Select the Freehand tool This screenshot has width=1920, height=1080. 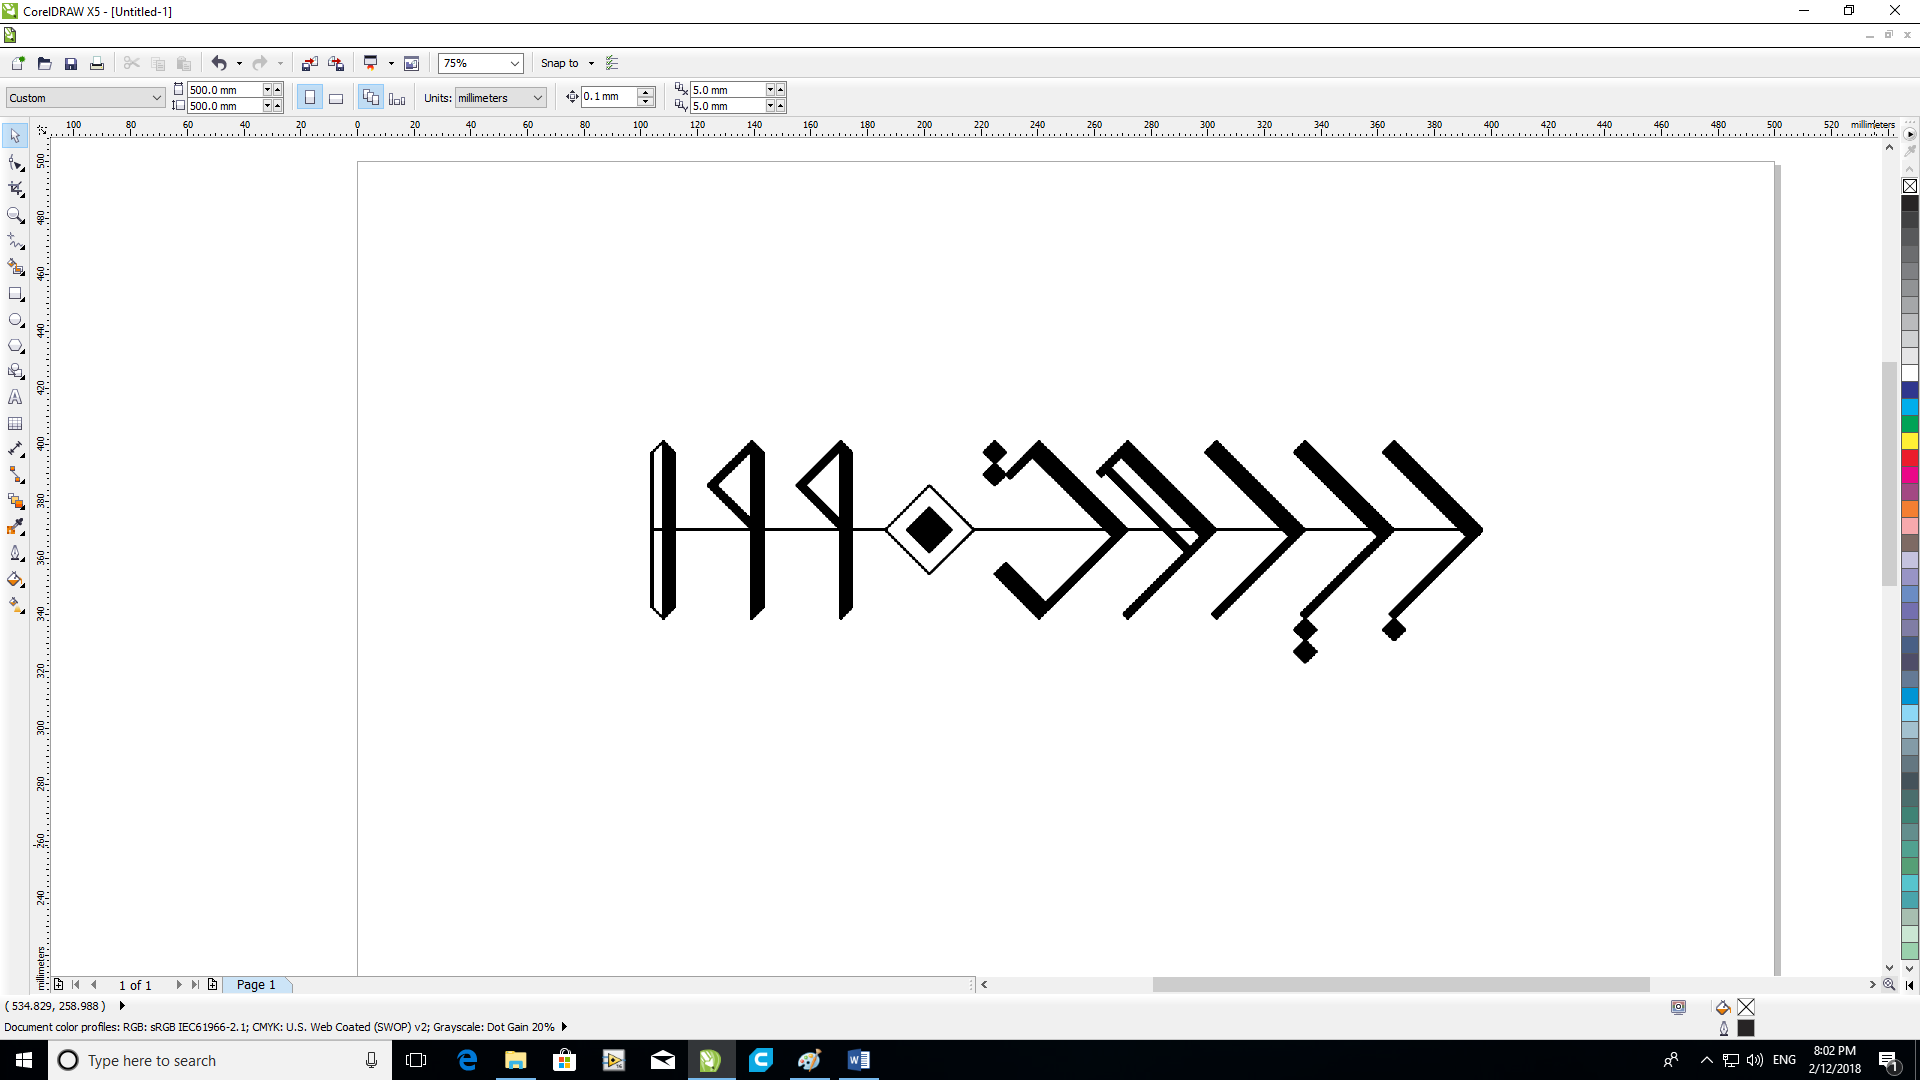pyautogui.click(x=15, y=241)
